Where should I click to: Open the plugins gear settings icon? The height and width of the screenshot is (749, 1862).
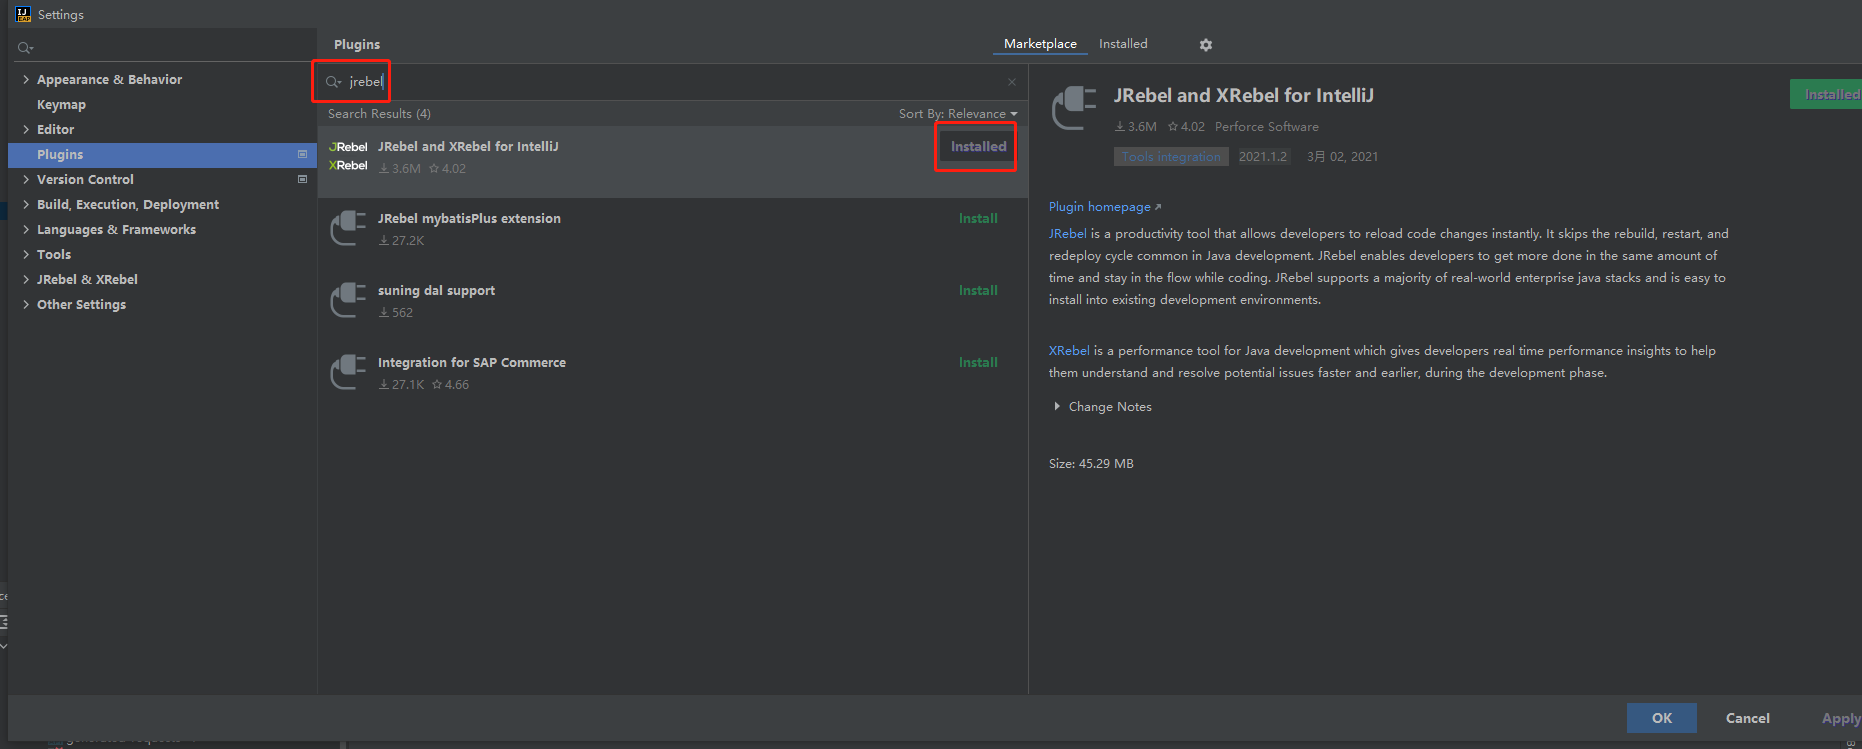1205,45
